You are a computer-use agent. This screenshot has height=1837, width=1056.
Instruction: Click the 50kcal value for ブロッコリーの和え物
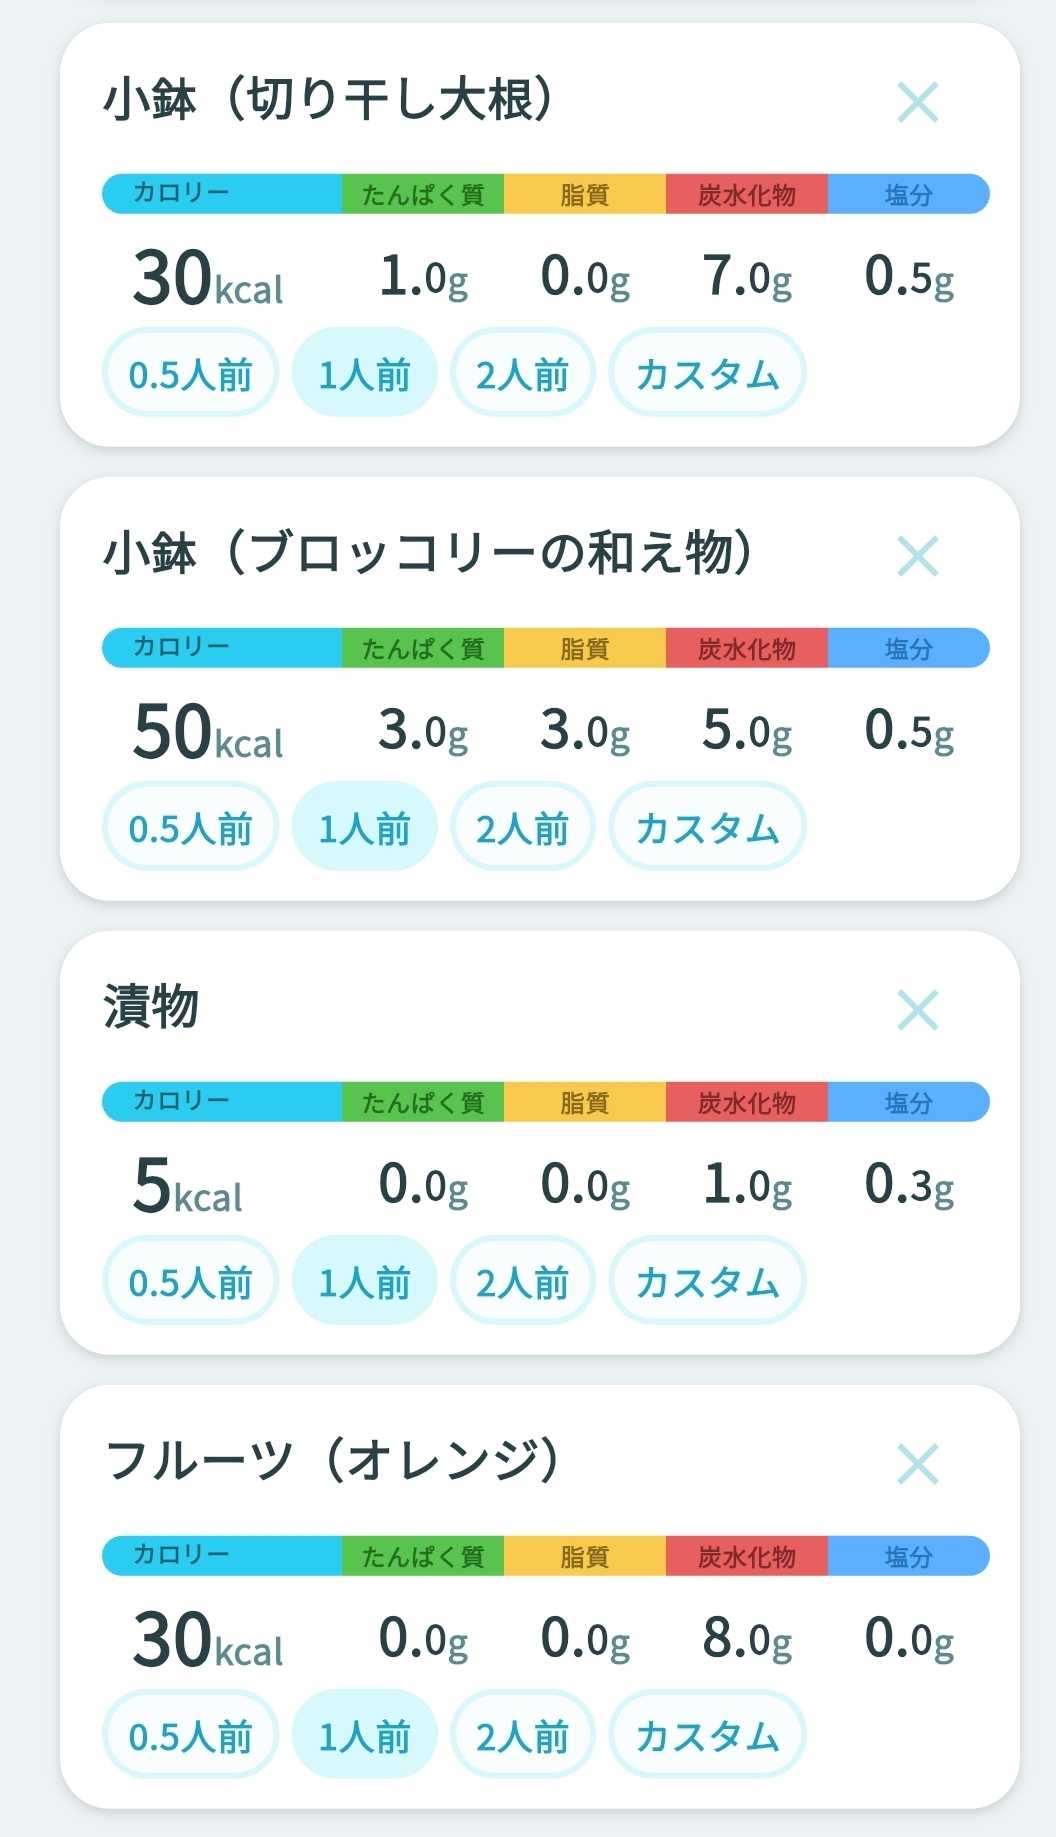[x=208, y=731]
